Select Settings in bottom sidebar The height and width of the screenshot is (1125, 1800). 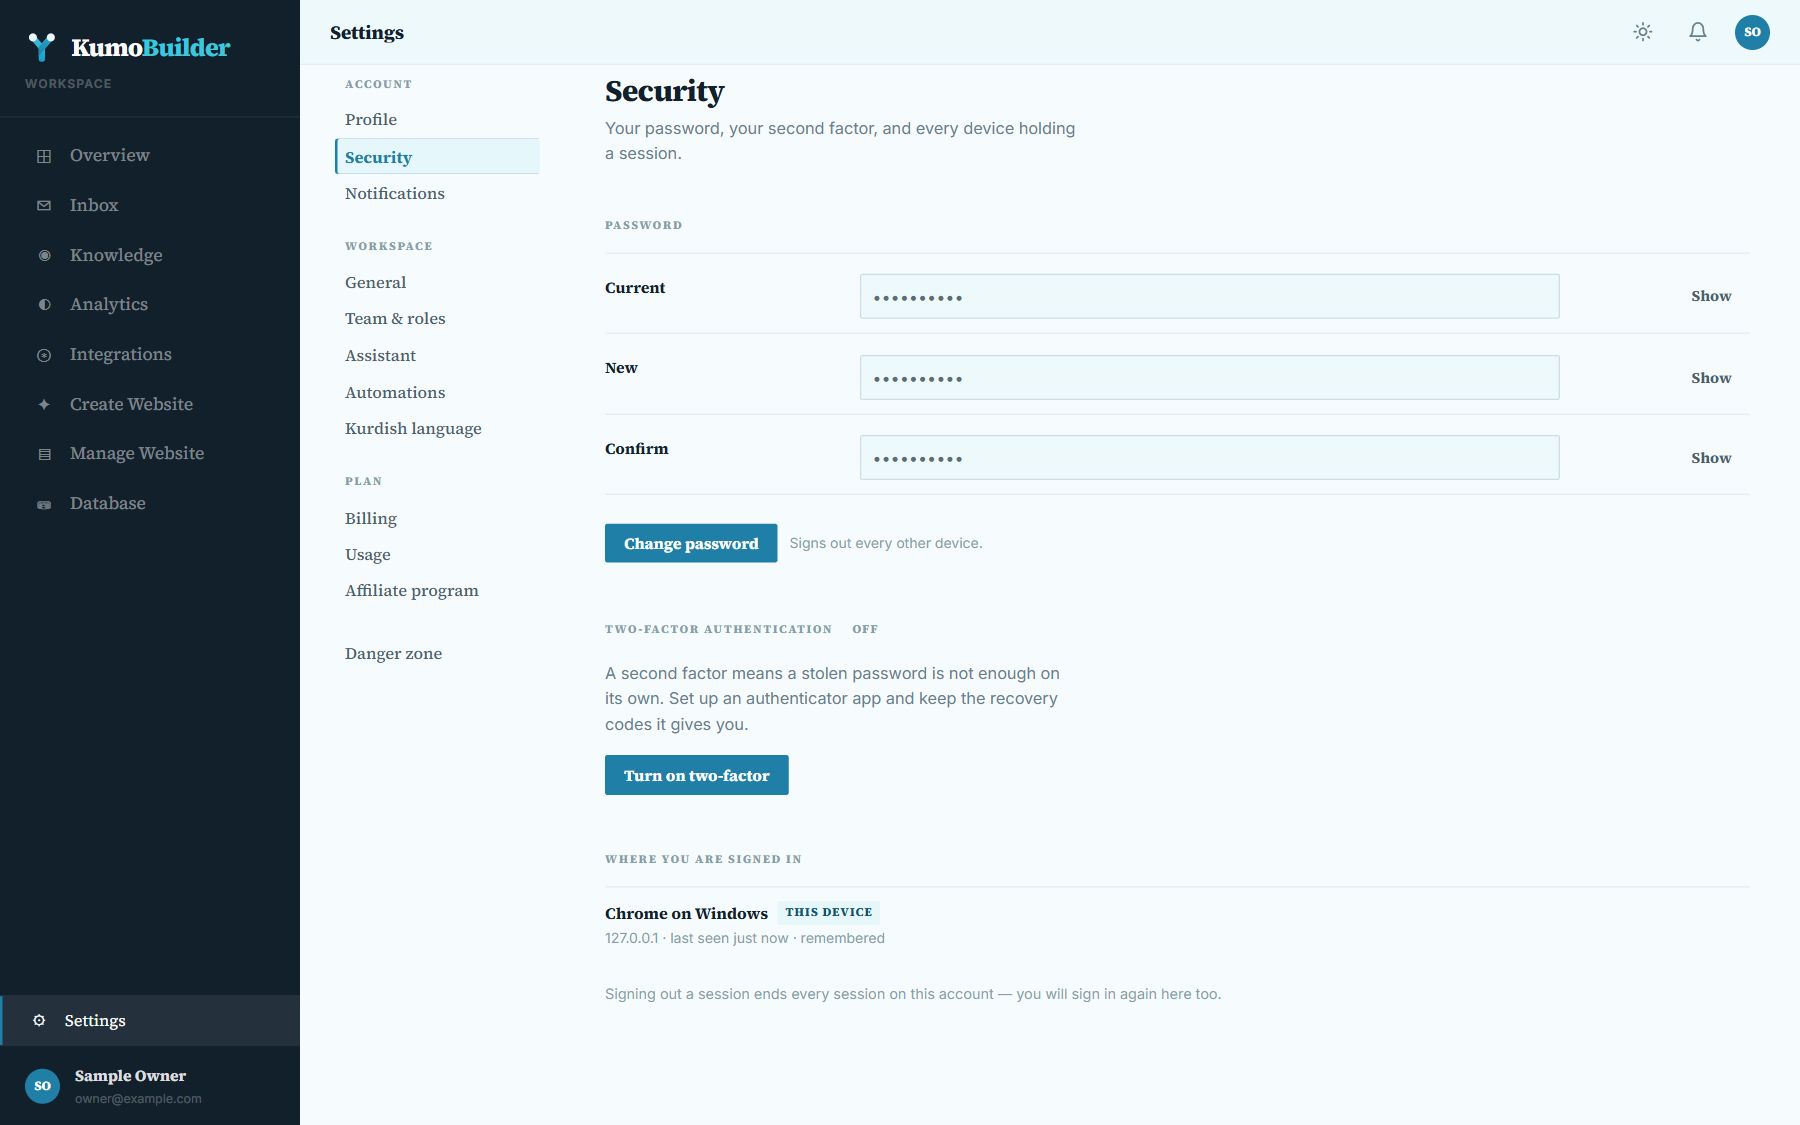150,1021
